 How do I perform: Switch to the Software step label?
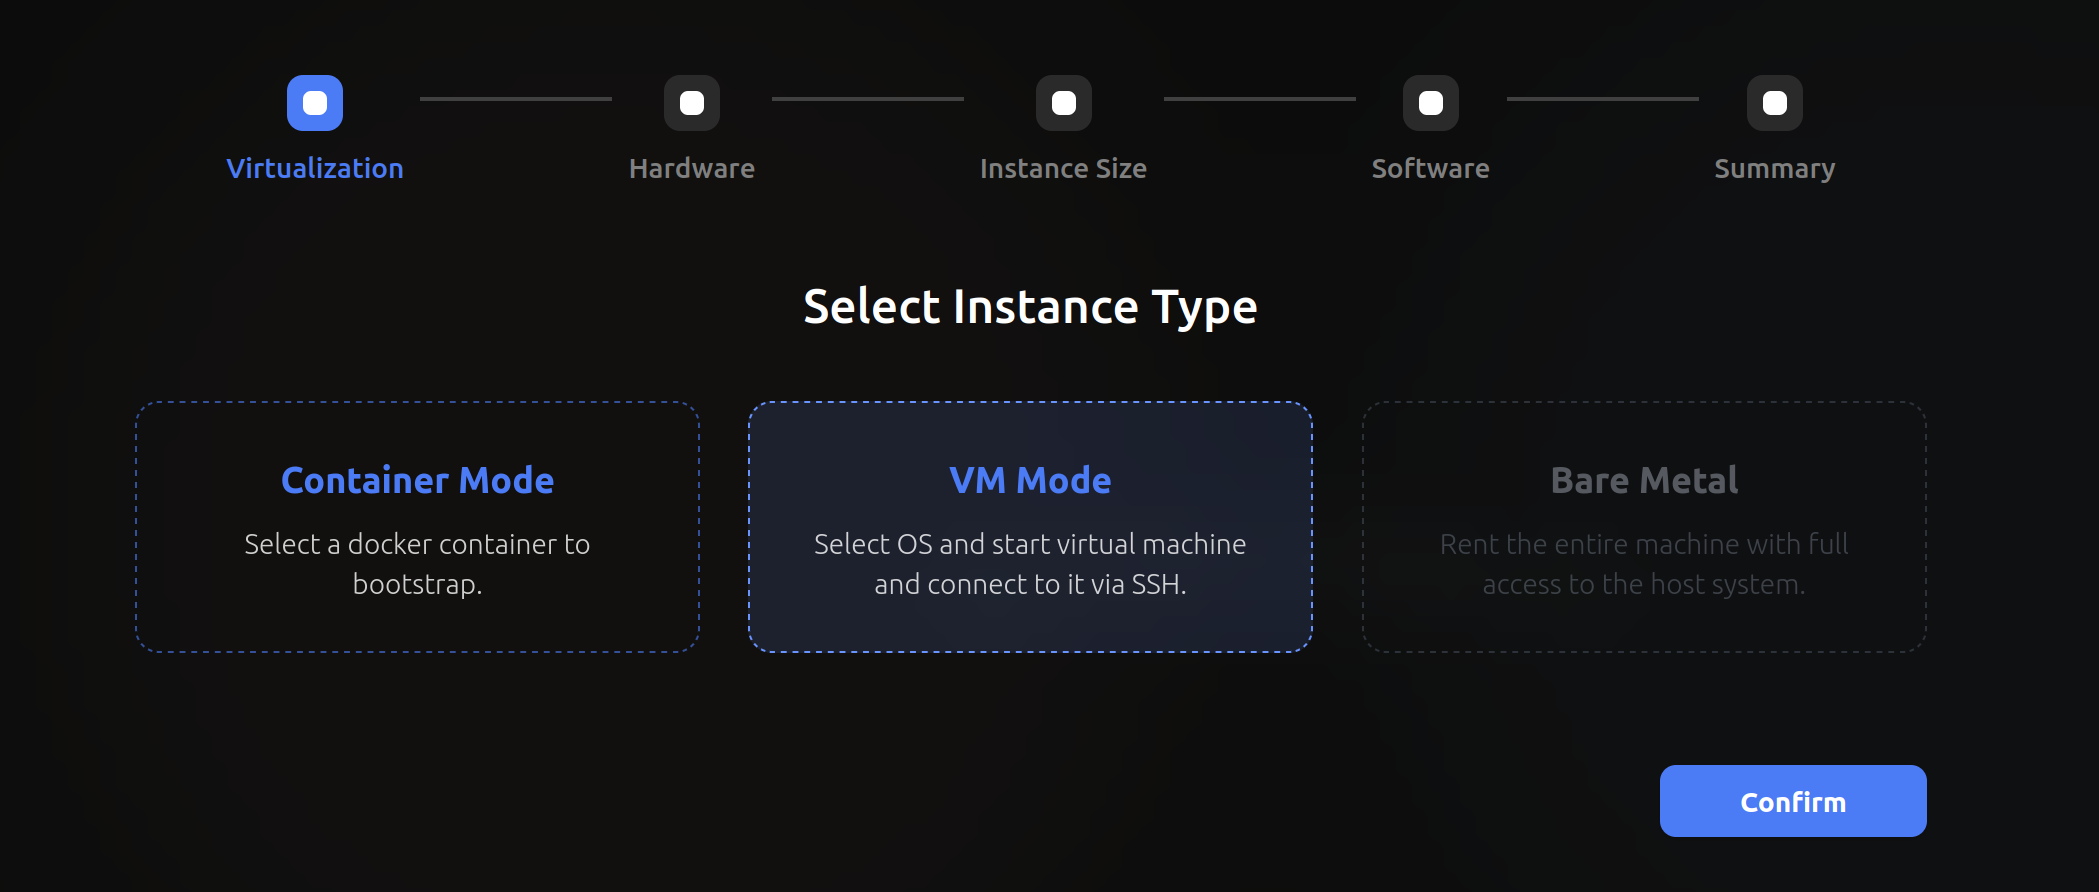click(1431, 168)
